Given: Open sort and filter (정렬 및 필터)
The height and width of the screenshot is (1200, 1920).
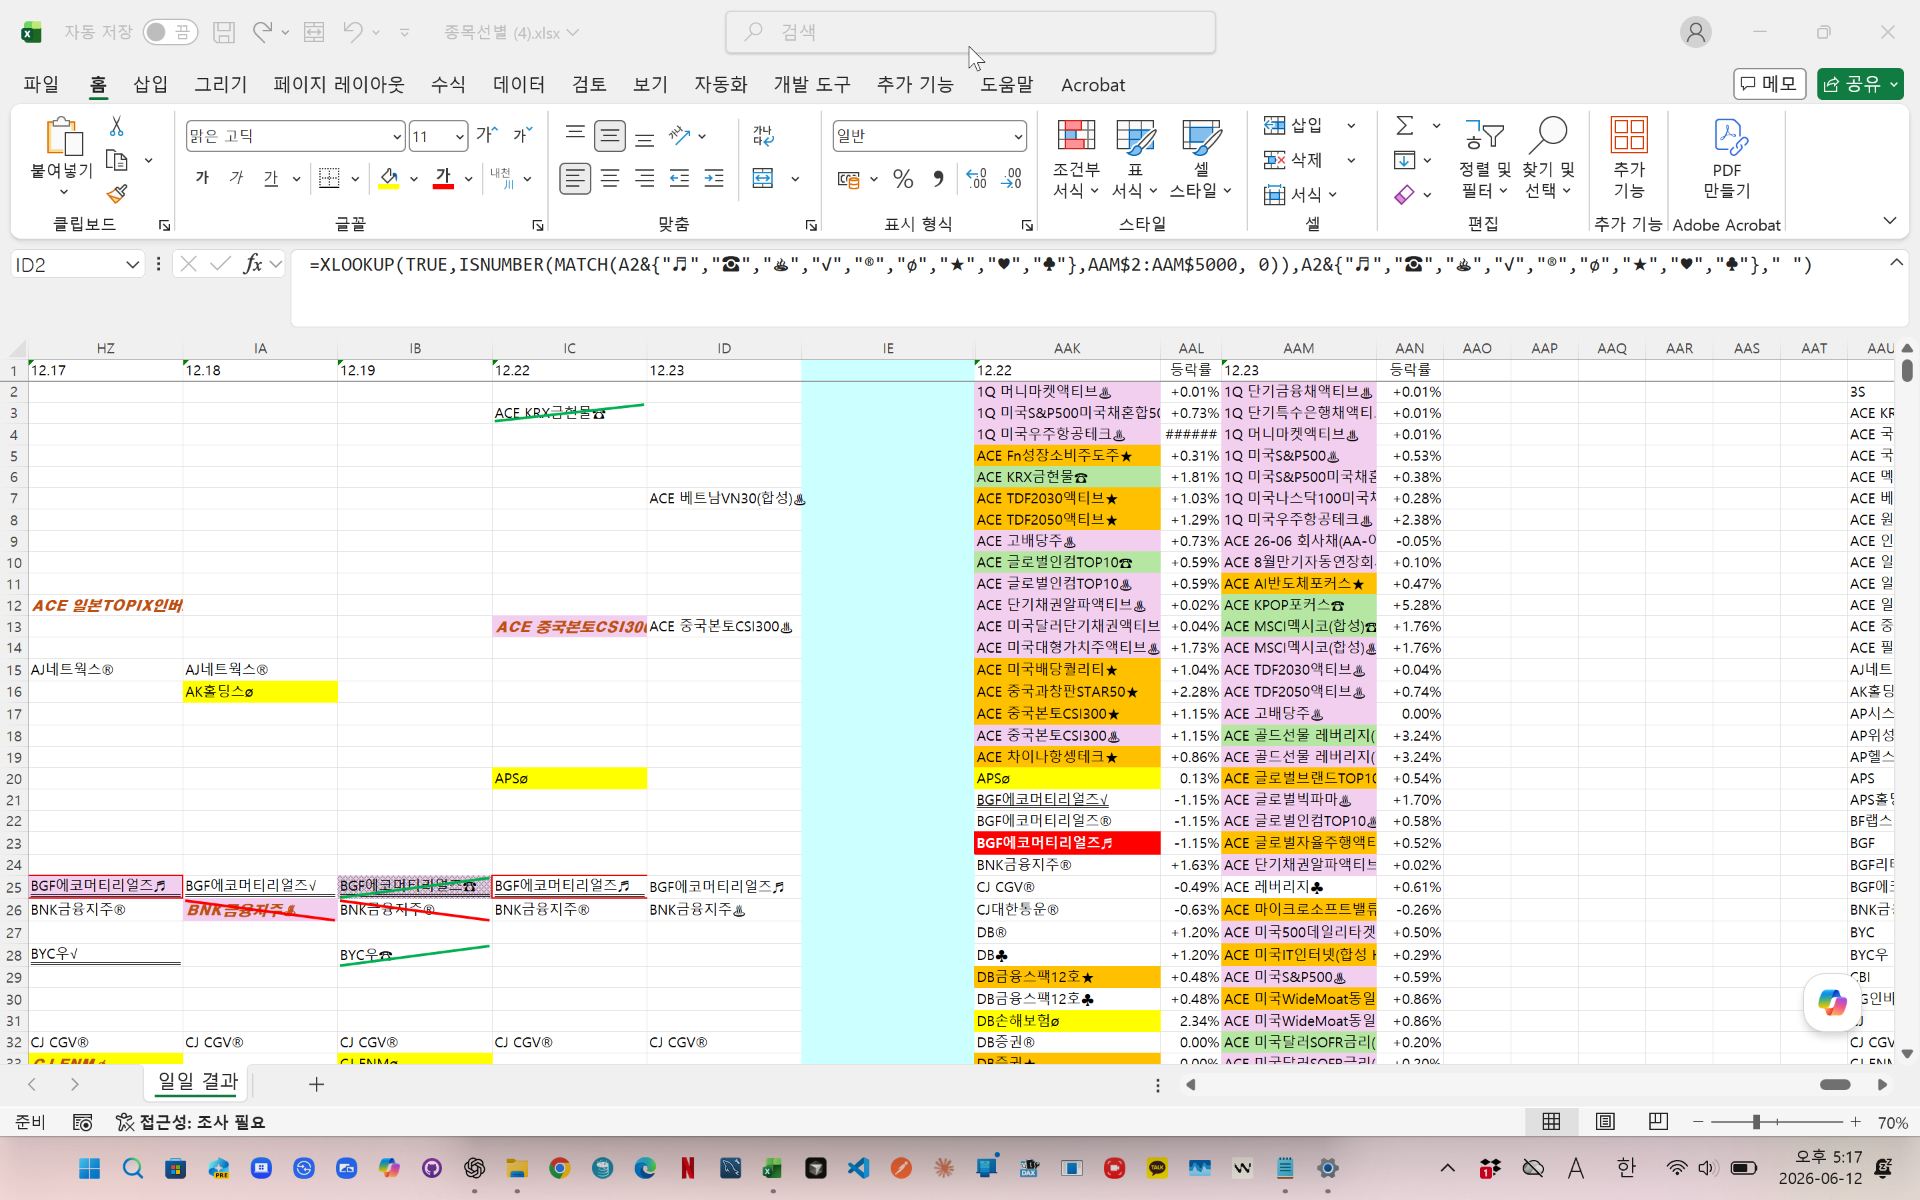Looking at the screenshot, I should point(1485,158).
